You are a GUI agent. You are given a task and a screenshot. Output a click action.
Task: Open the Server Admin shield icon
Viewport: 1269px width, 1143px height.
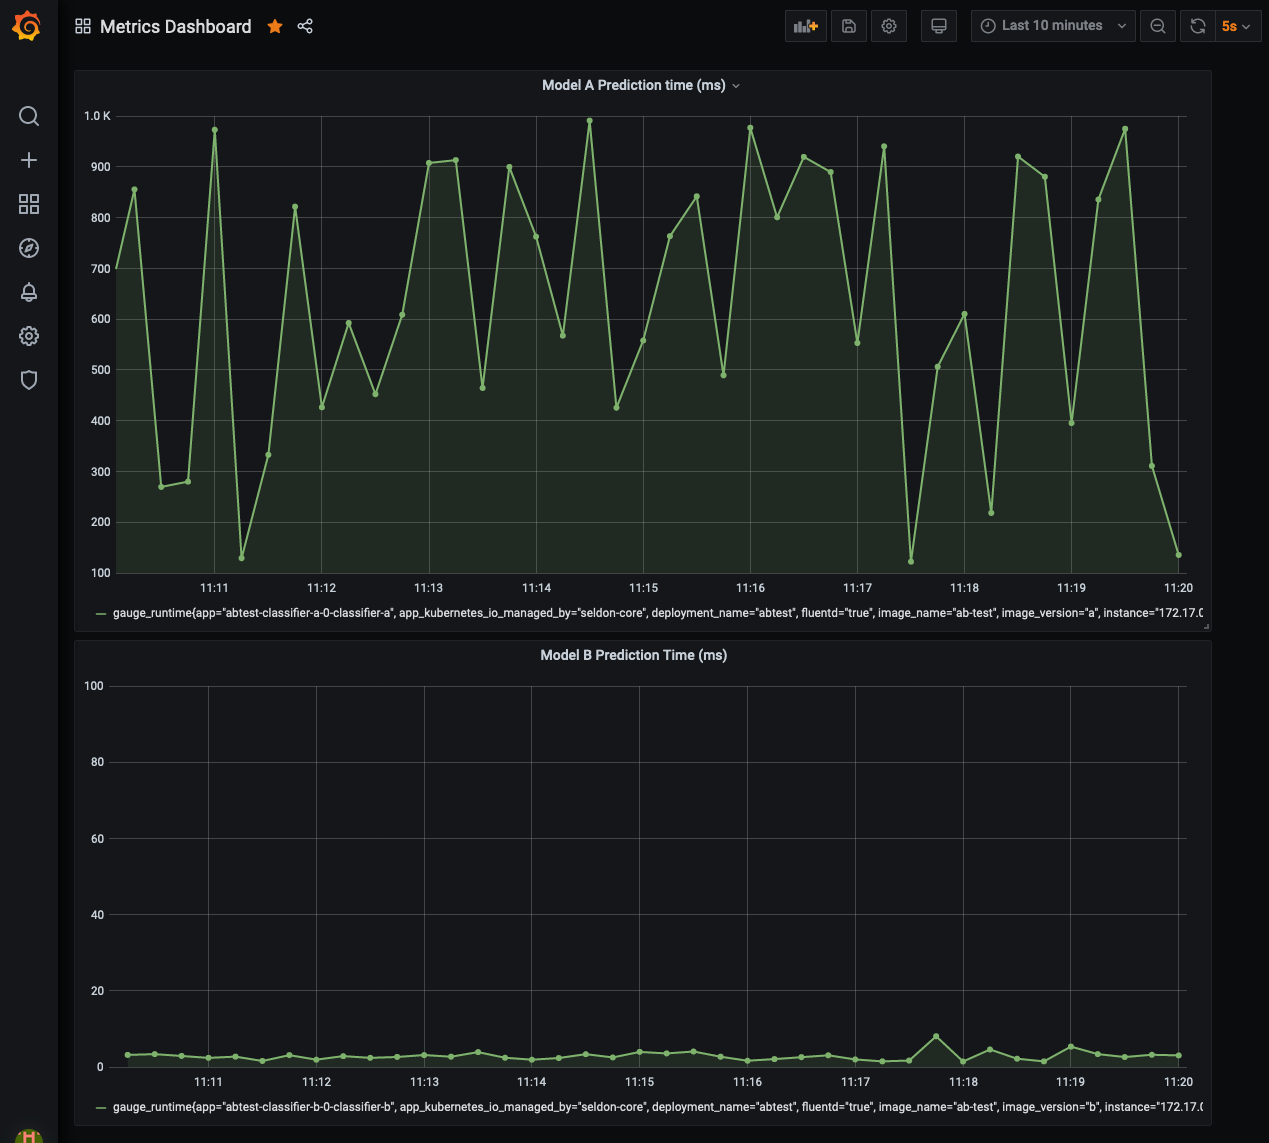click(x=29, y=380)
